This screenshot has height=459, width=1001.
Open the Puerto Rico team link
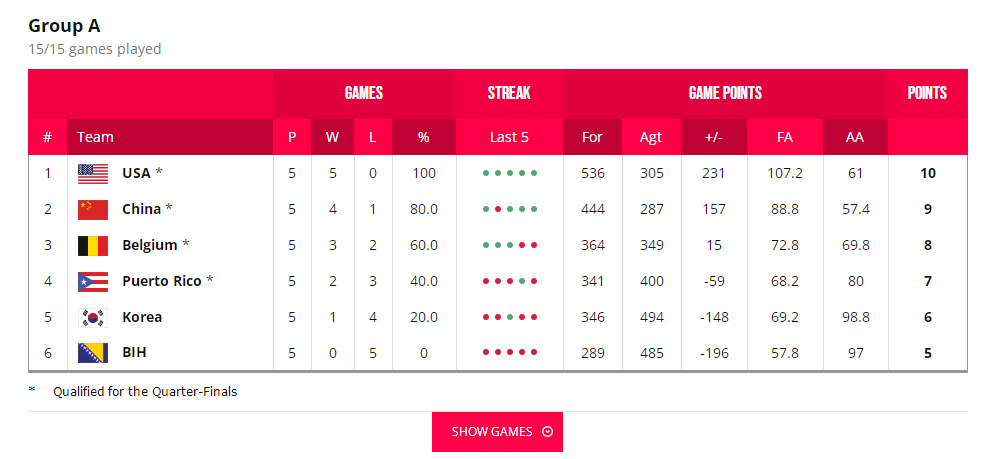(161, 281)
